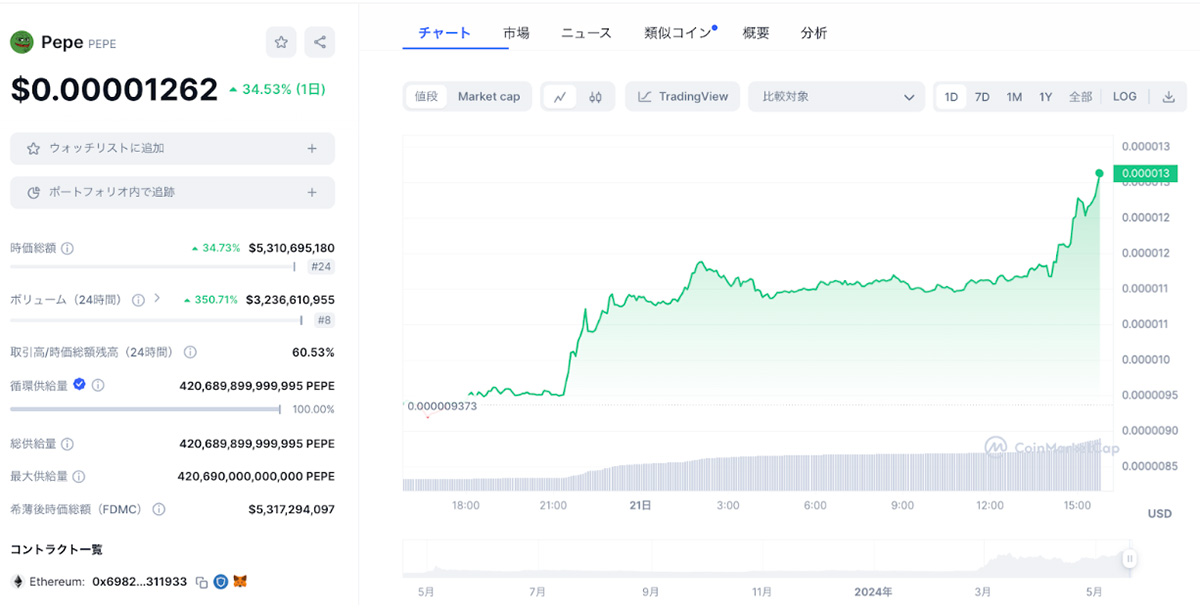This screenshot has width=1200, height=615.
Task: Download the chart image
Action: point(1169,97)
